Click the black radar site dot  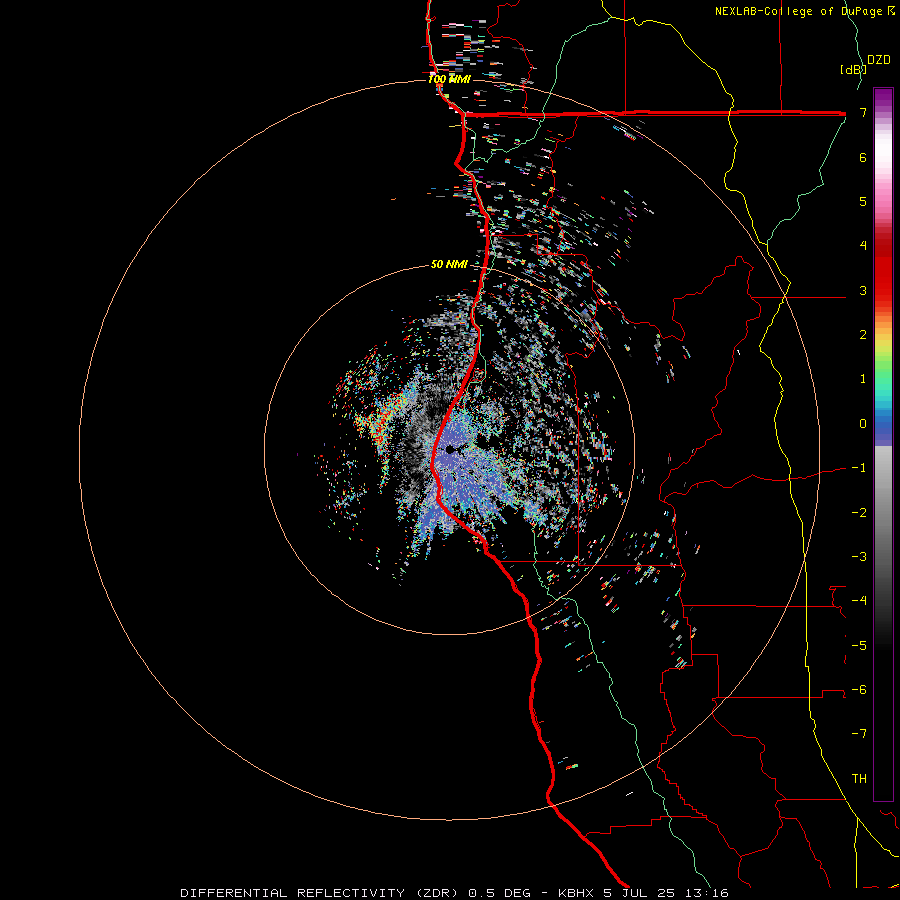pos(449,449)
